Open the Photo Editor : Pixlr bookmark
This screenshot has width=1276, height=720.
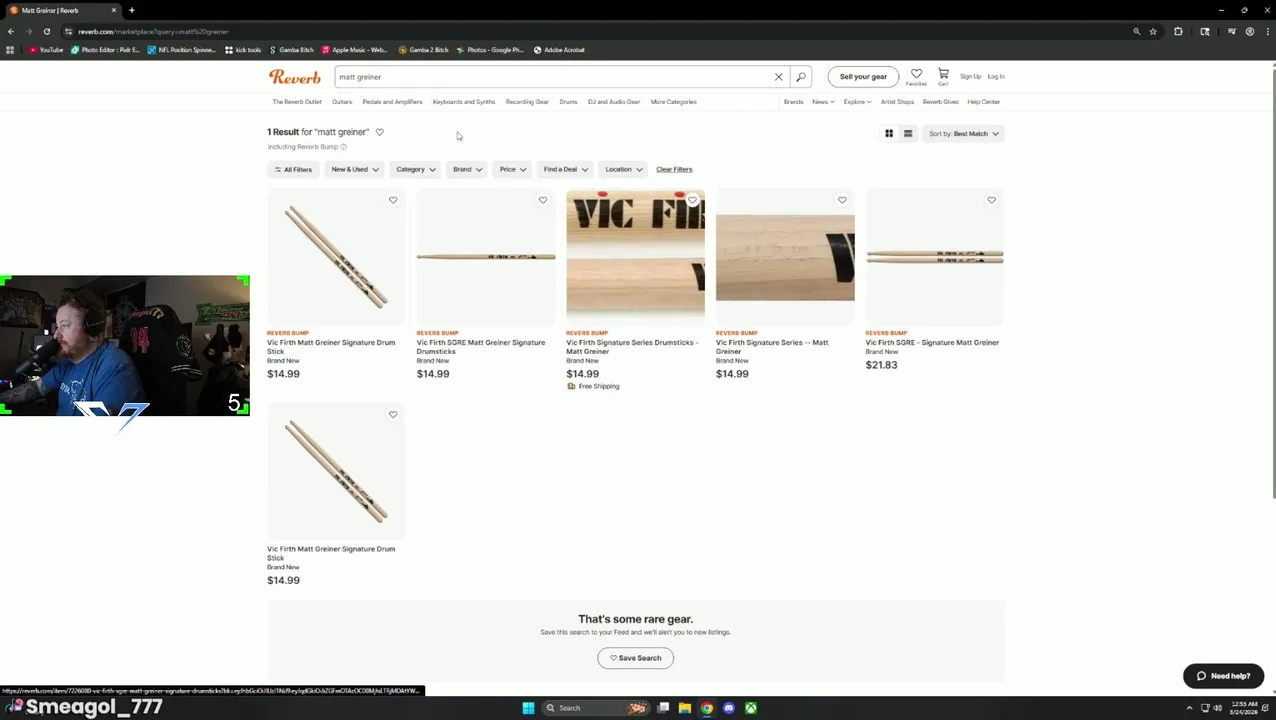tap(105, 50)
